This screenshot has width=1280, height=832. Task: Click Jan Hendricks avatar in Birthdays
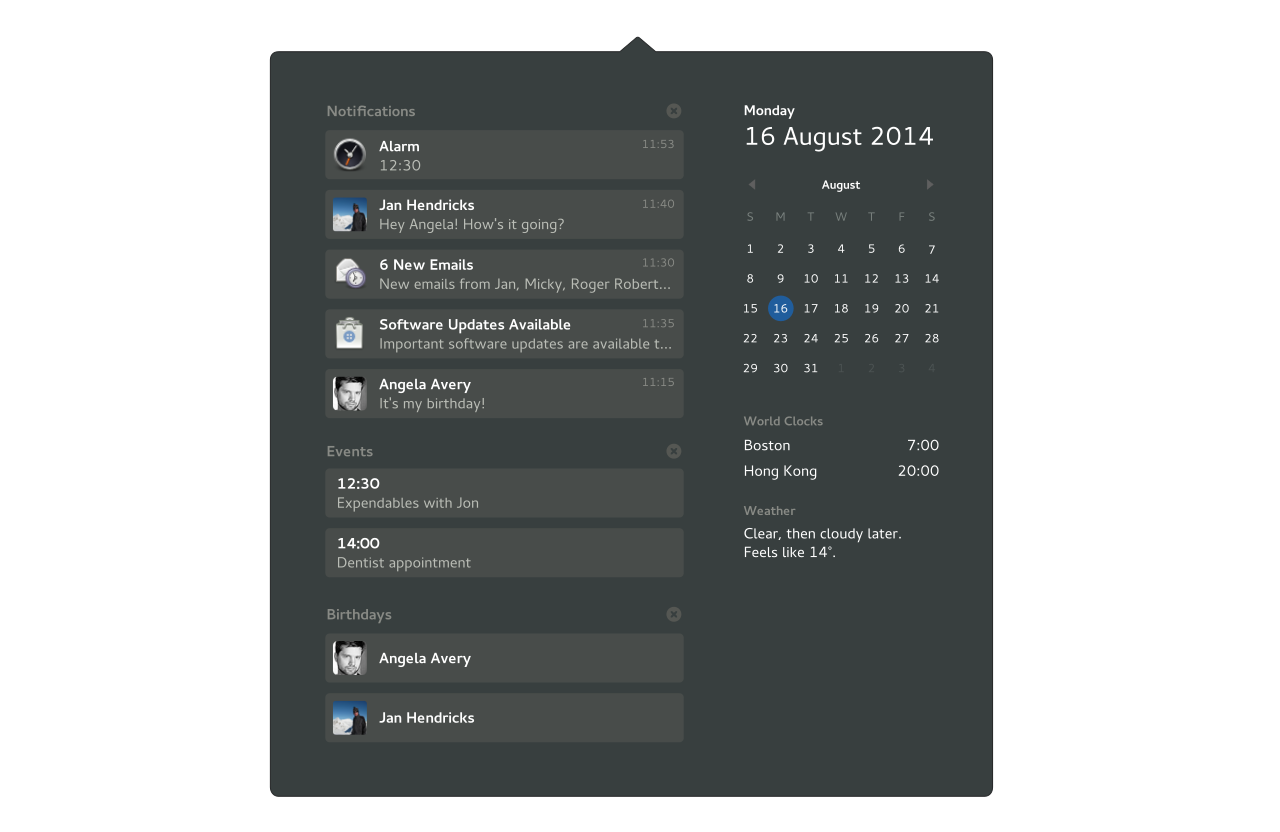point(350,718)
